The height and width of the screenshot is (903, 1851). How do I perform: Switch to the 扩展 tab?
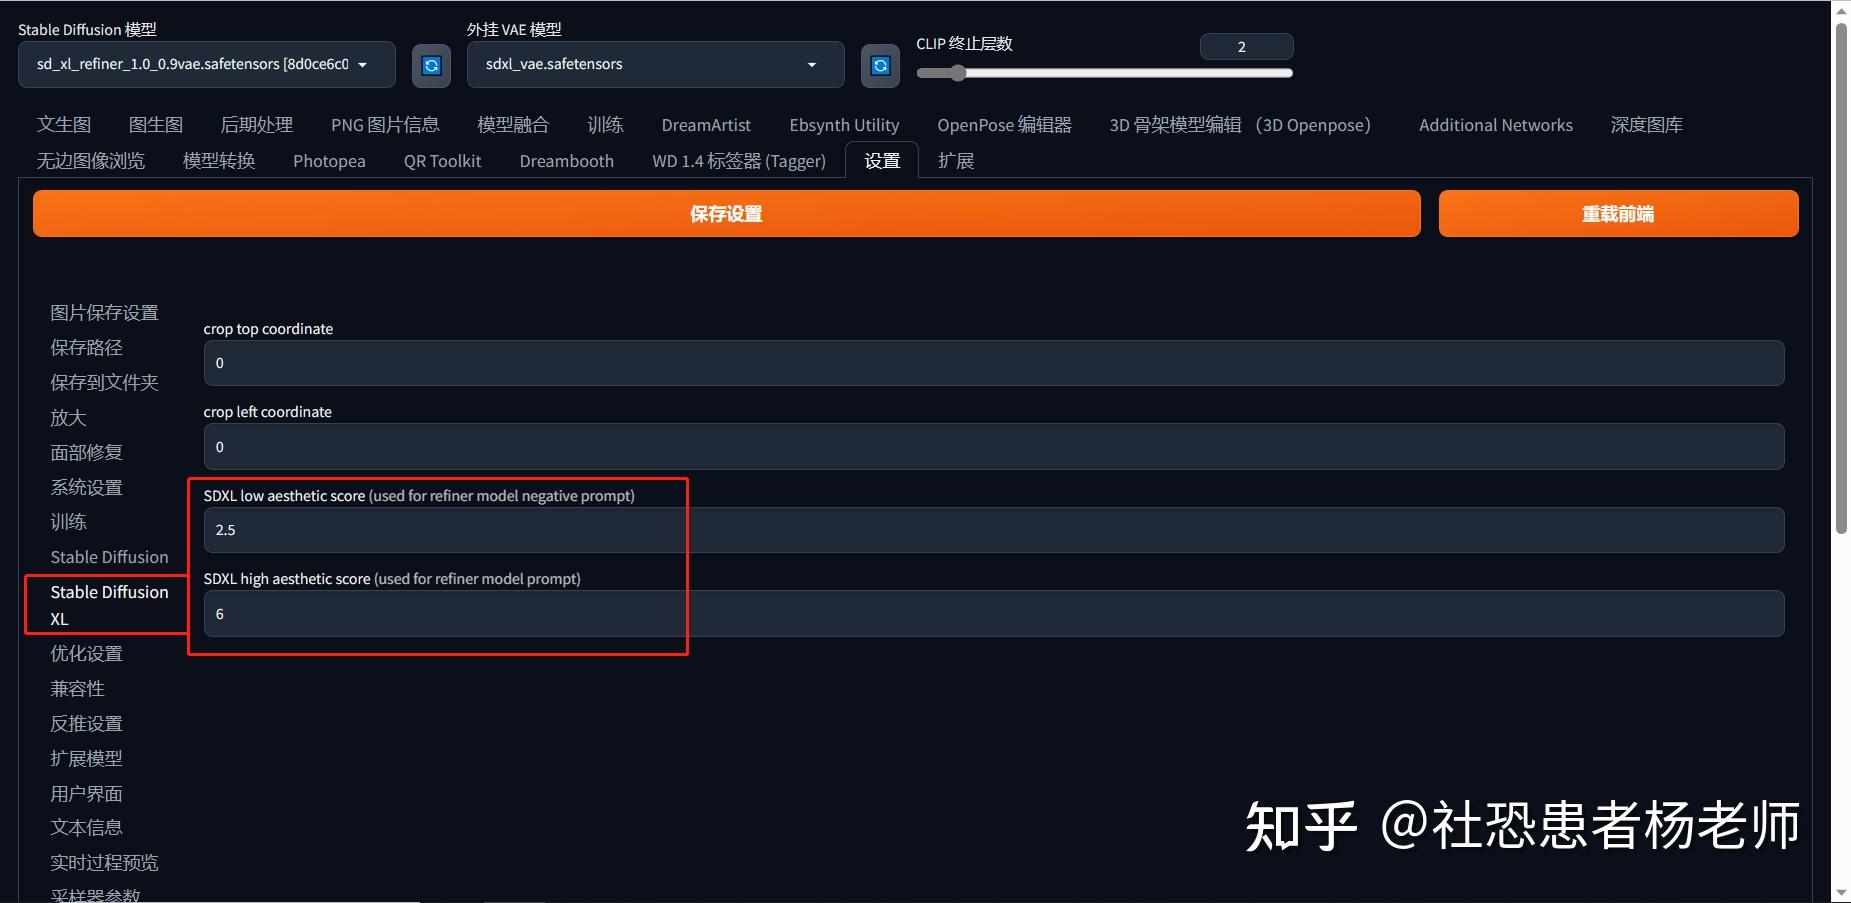tap(955, 160)
